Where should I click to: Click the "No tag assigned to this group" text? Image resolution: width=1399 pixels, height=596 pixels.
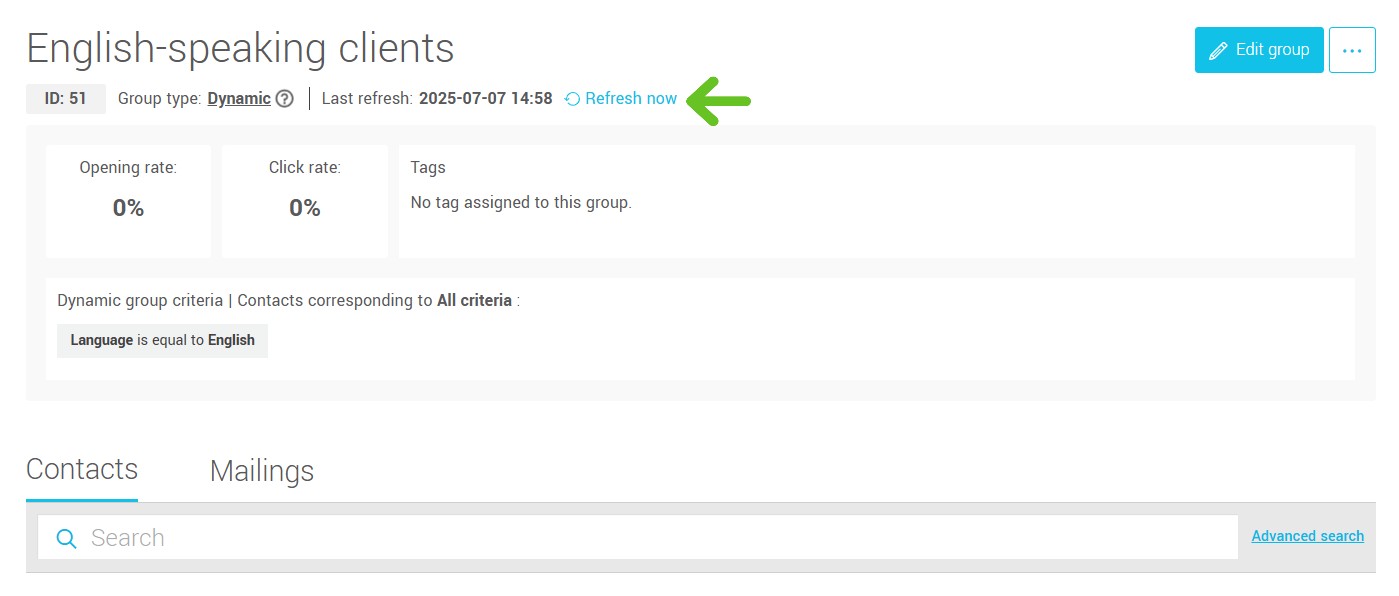pyautogui.click(x=521, y=203)
